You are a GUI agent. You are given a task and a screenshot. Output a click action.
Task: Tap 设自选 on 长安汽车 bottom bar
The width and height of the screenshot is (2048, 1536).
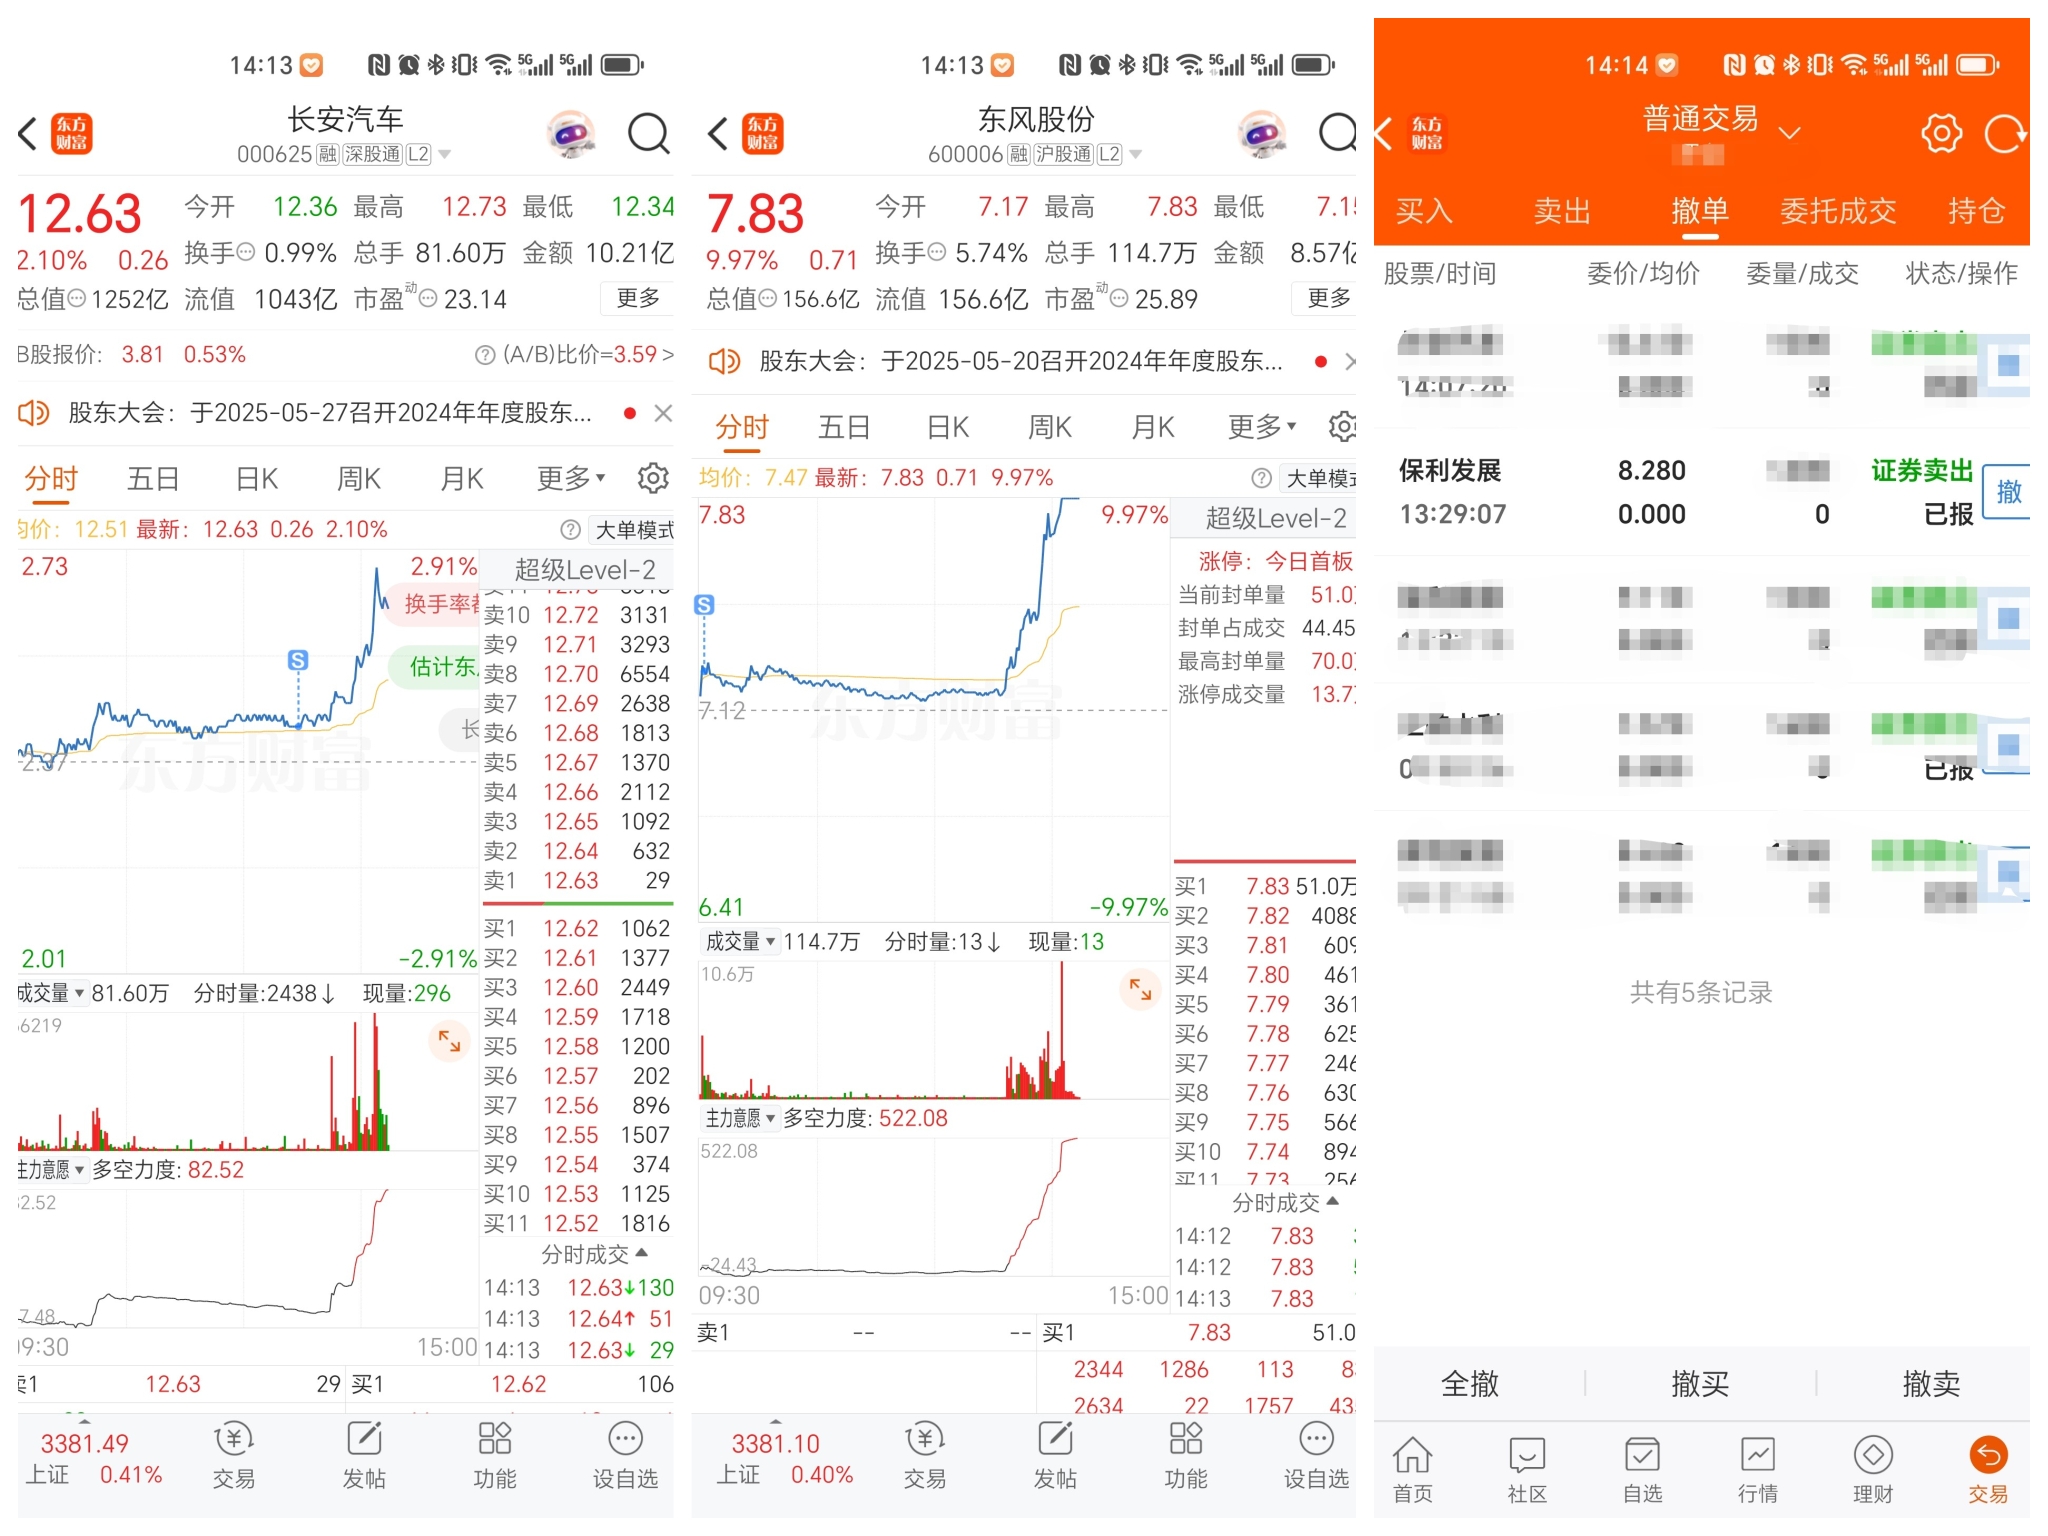coord(625,1456)
